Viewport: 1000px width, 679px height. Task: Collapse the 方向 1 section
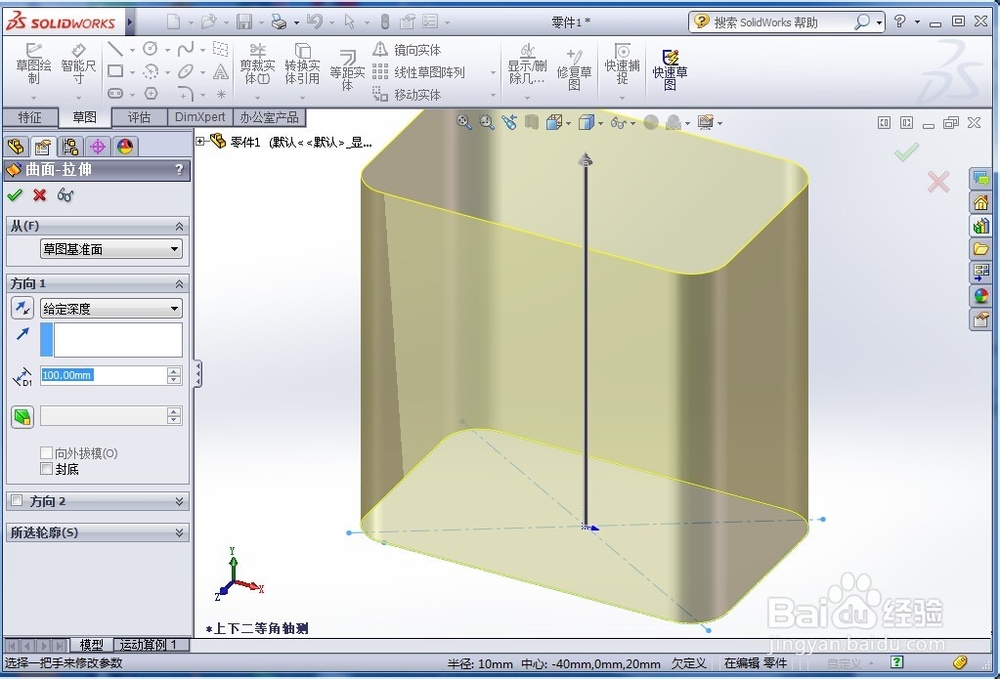179,284
